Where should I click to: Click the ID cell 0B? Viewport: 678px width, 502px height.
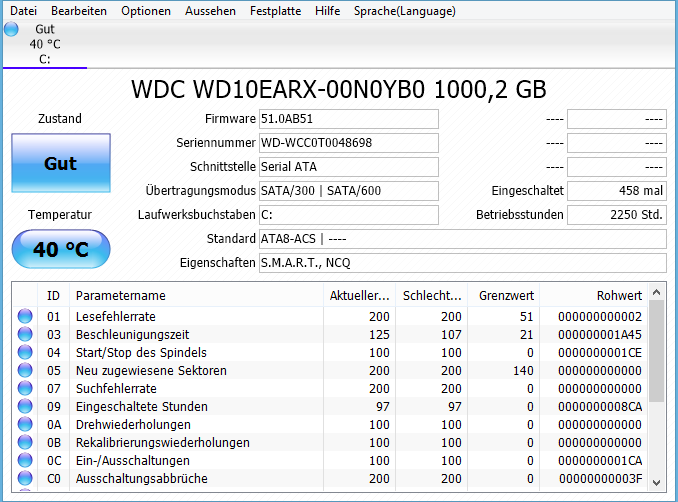click(x=54, y=443)
